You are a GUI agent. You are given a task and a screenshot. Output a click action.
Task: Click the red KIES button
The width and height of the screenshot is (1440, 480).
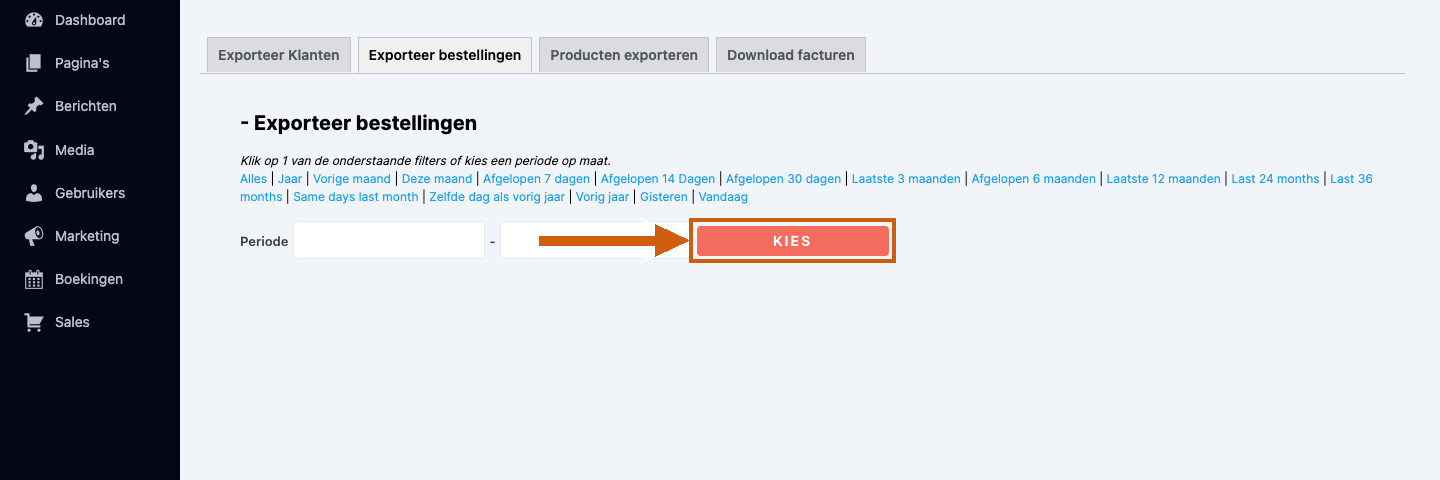coord(792,241)
